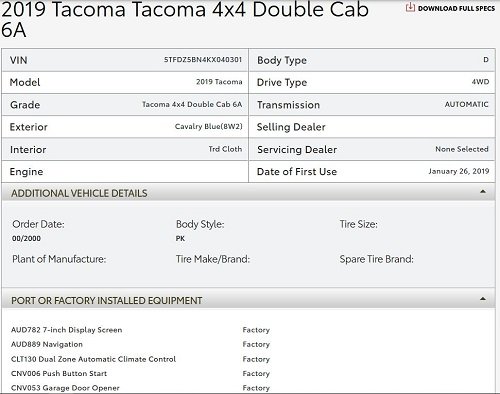Click the Engine field label
The width and height of the screenshot is (500, 394).
click(26, 172)
